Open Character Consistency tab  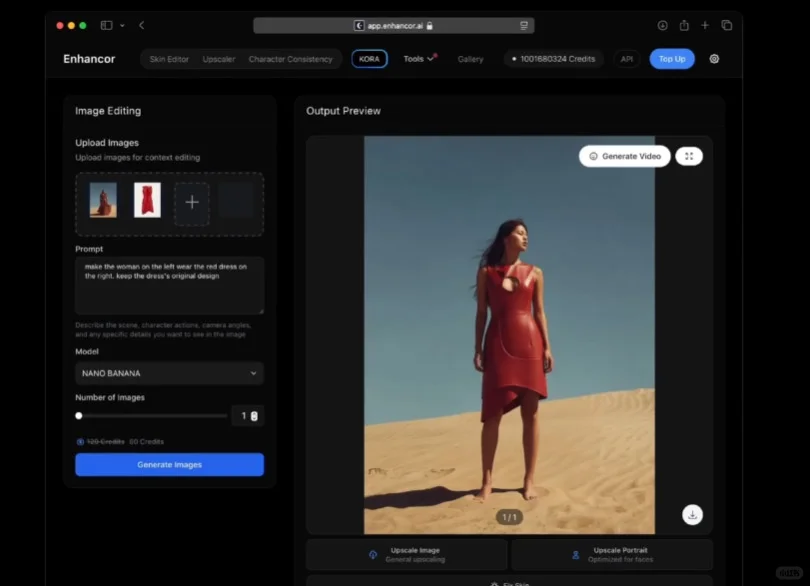(290, 59)
